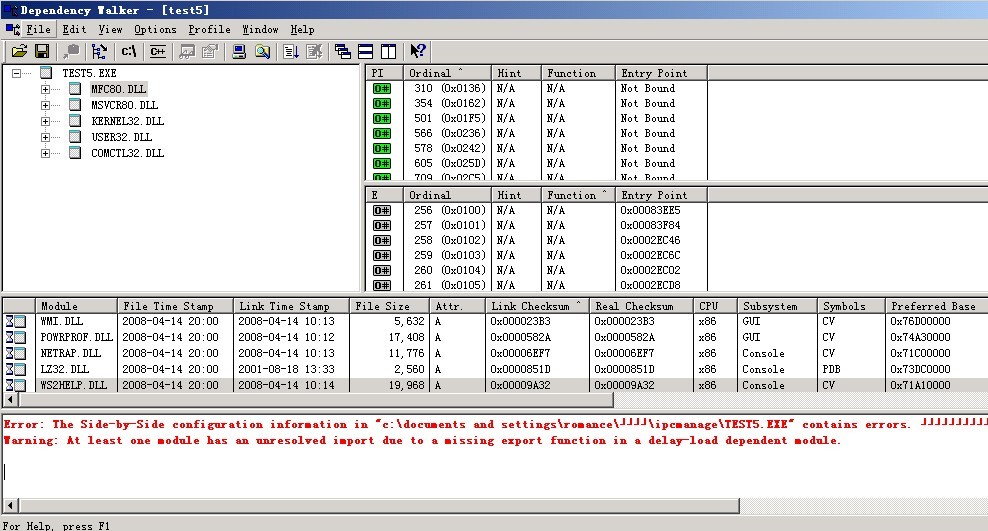Expand the KERNEL32.DLL tree node

tap(45, 121)
